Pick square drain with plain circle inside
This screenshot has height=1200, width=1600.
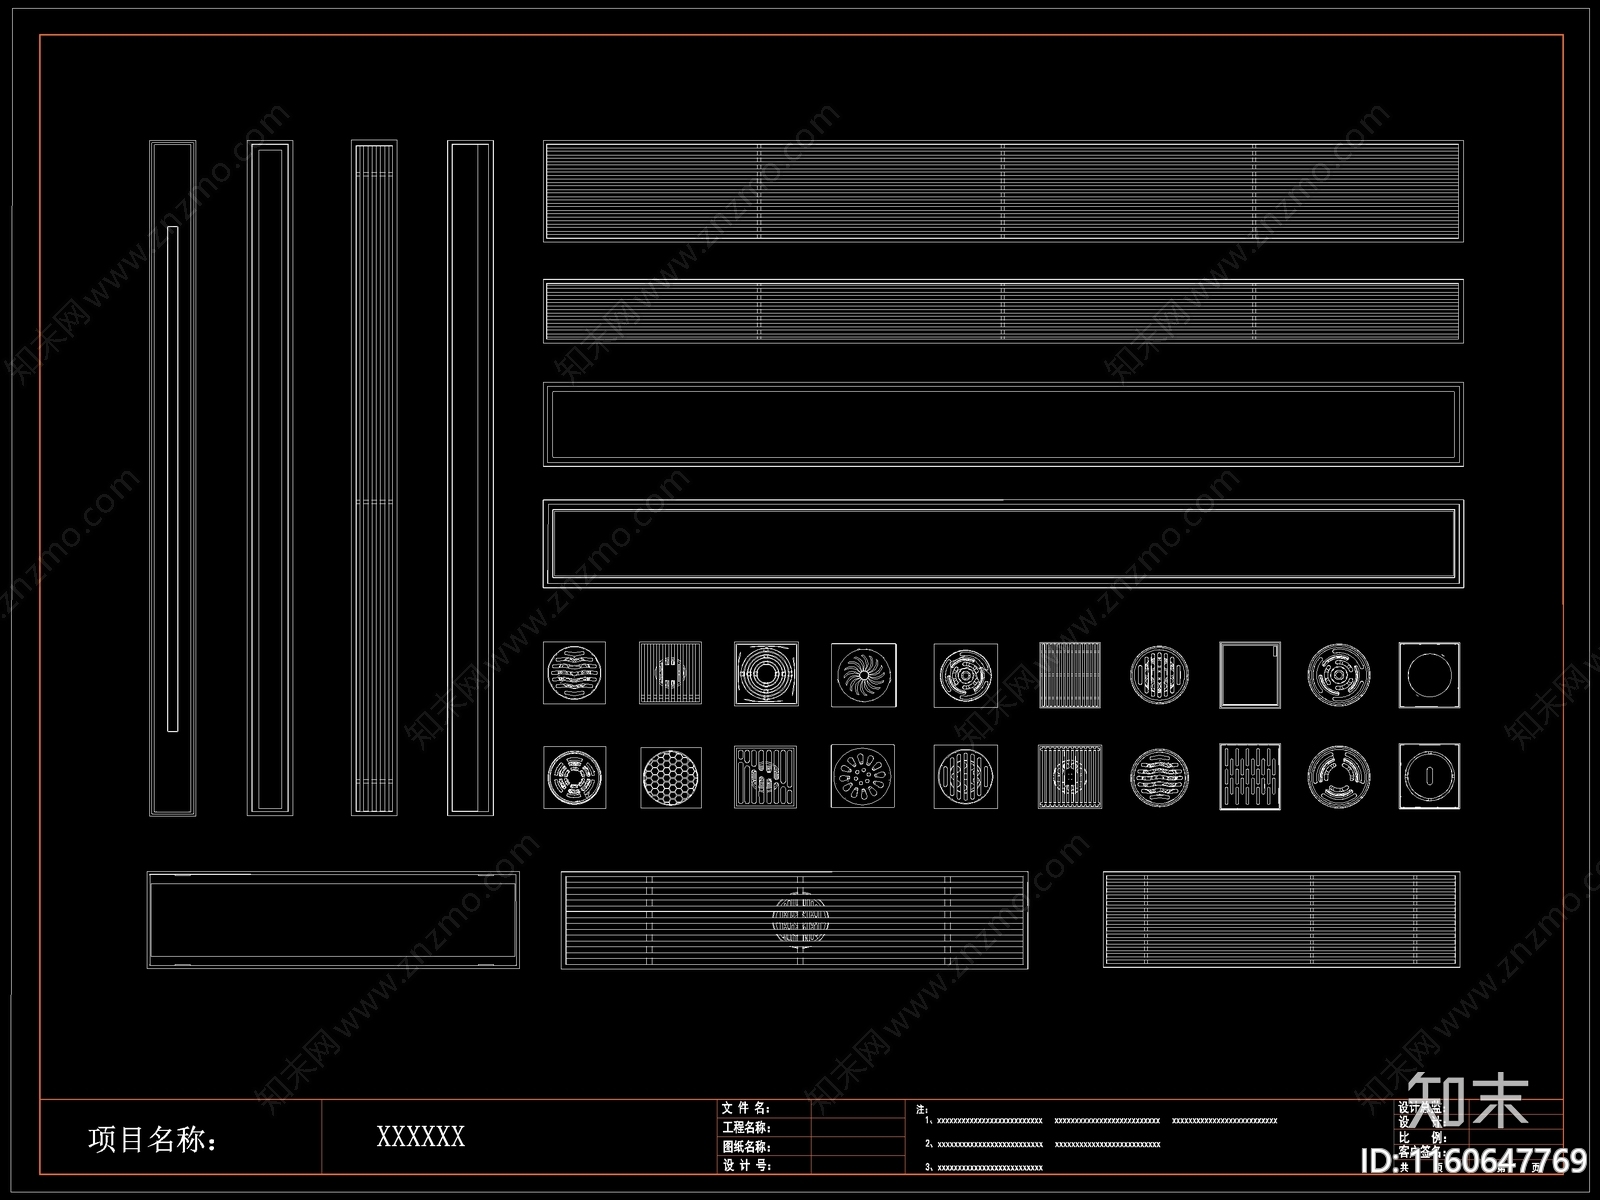point(1429,675)
